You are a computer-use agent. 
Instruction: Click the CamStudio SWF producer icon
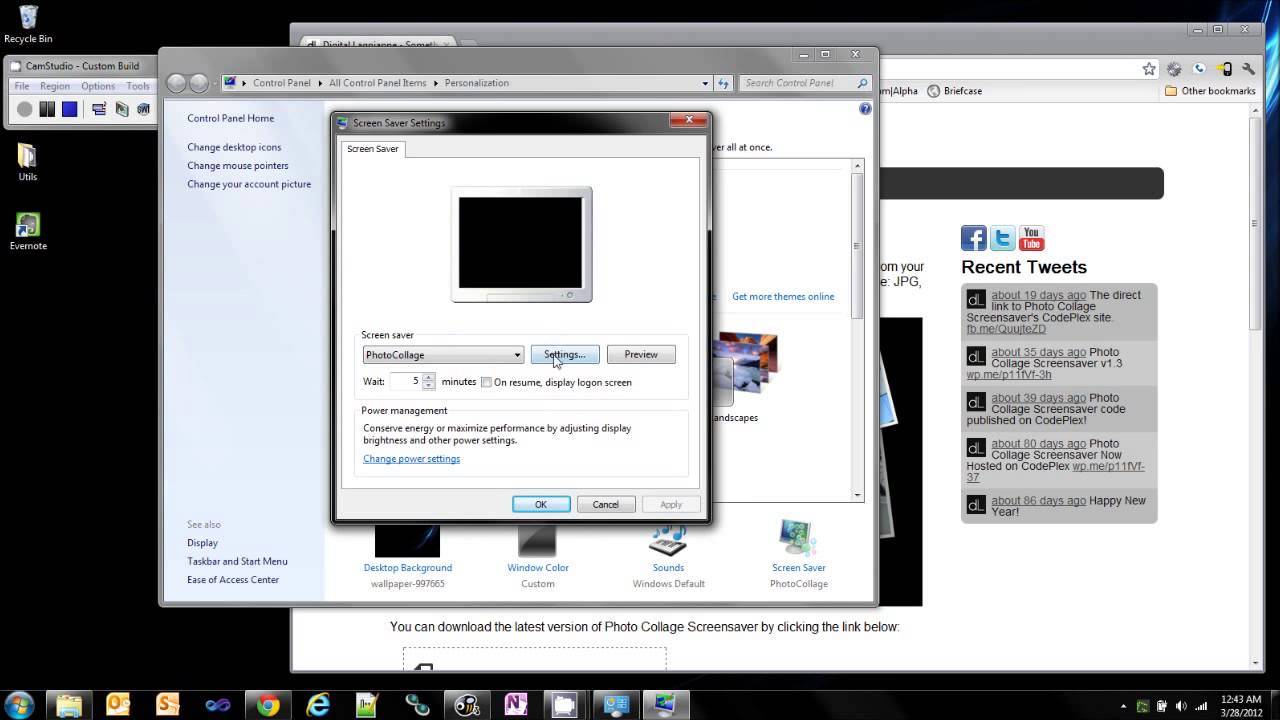[x=143, y=109]
